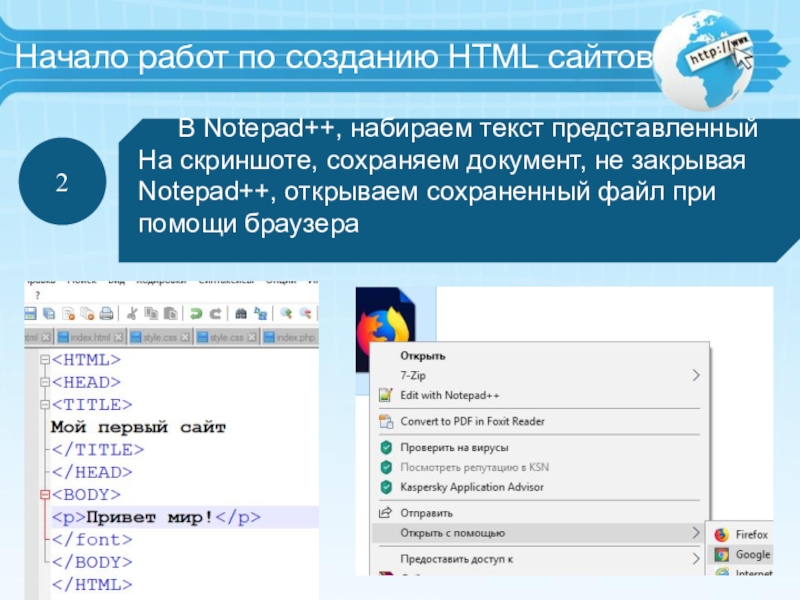
Task: Click Foxit icon beside Convert to PDF
Action: (x=386, y=421)
